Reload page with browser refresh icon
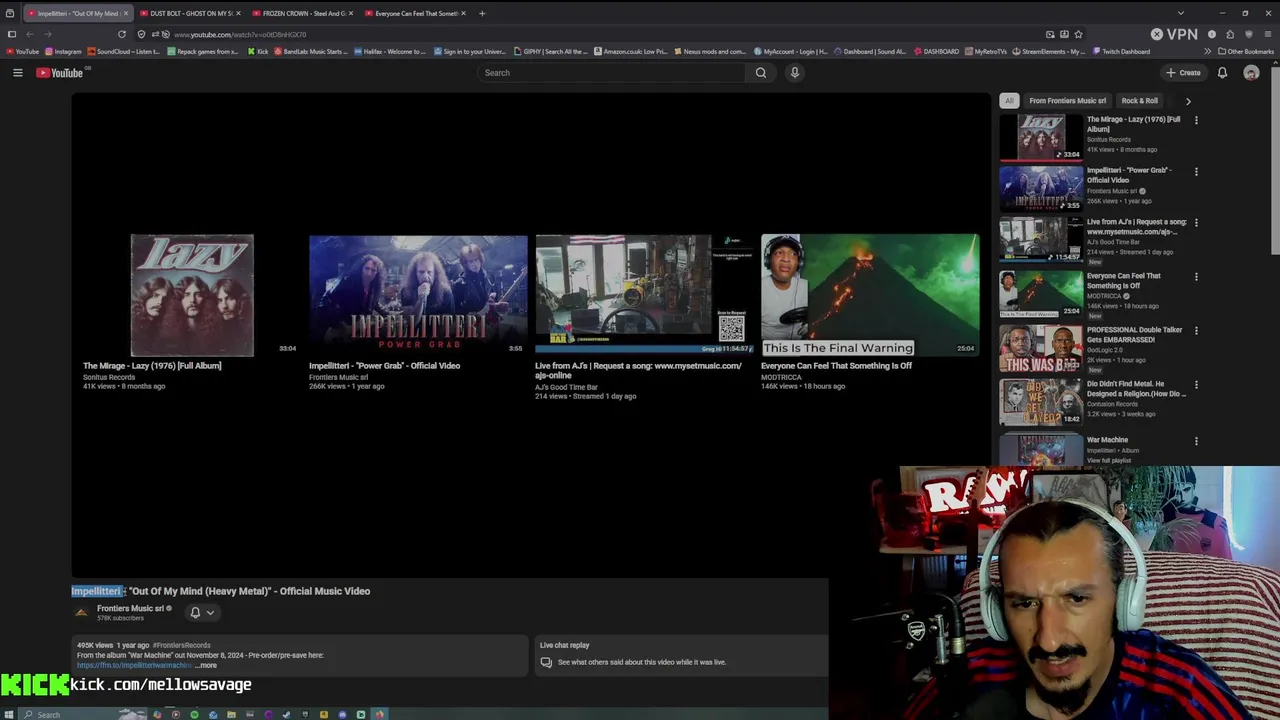The width and height of the screenshot is (1280, 720). (x=122, y=34)
